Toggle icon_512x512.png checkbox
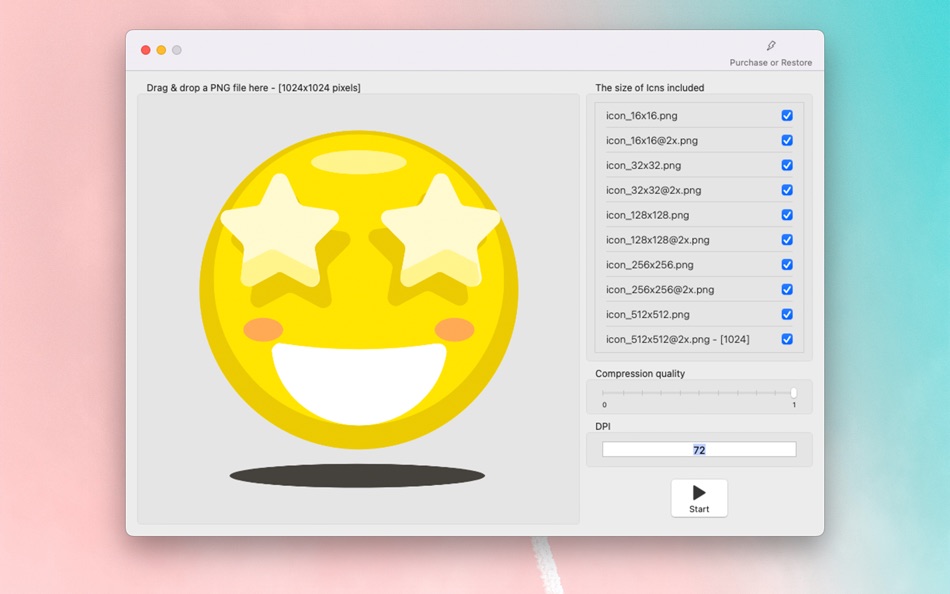The image size is (950, 594). tap(787, 314)
